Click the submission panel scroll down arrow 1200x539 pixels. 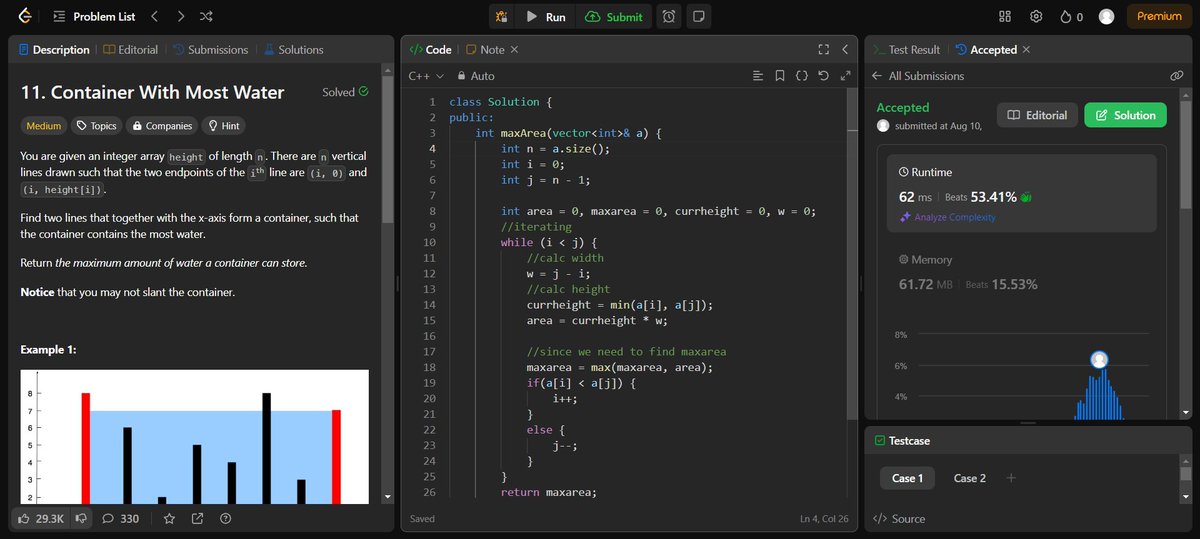point(1185,412)
